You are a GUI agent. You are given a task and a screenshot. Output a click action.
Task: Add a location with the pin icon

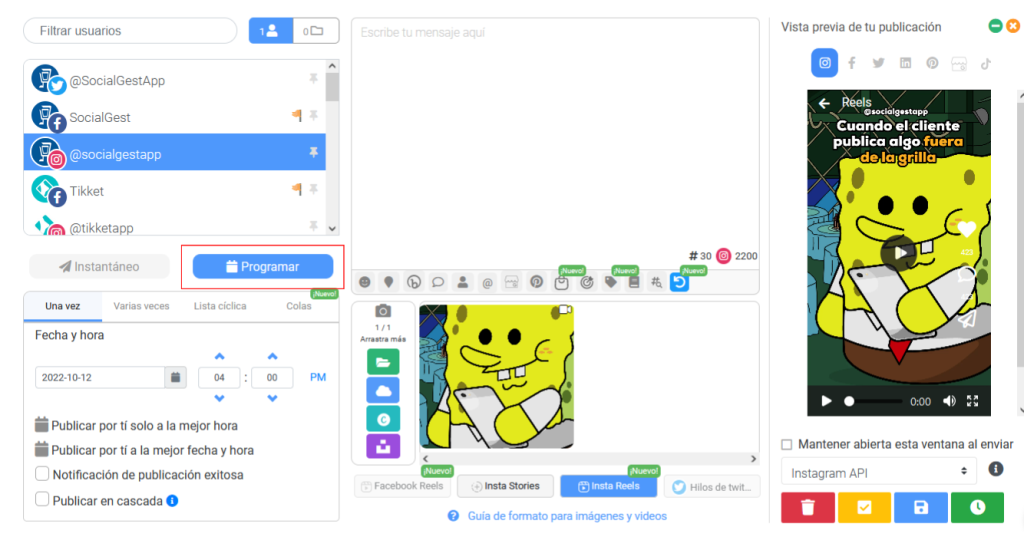click(x=389, y=282)
